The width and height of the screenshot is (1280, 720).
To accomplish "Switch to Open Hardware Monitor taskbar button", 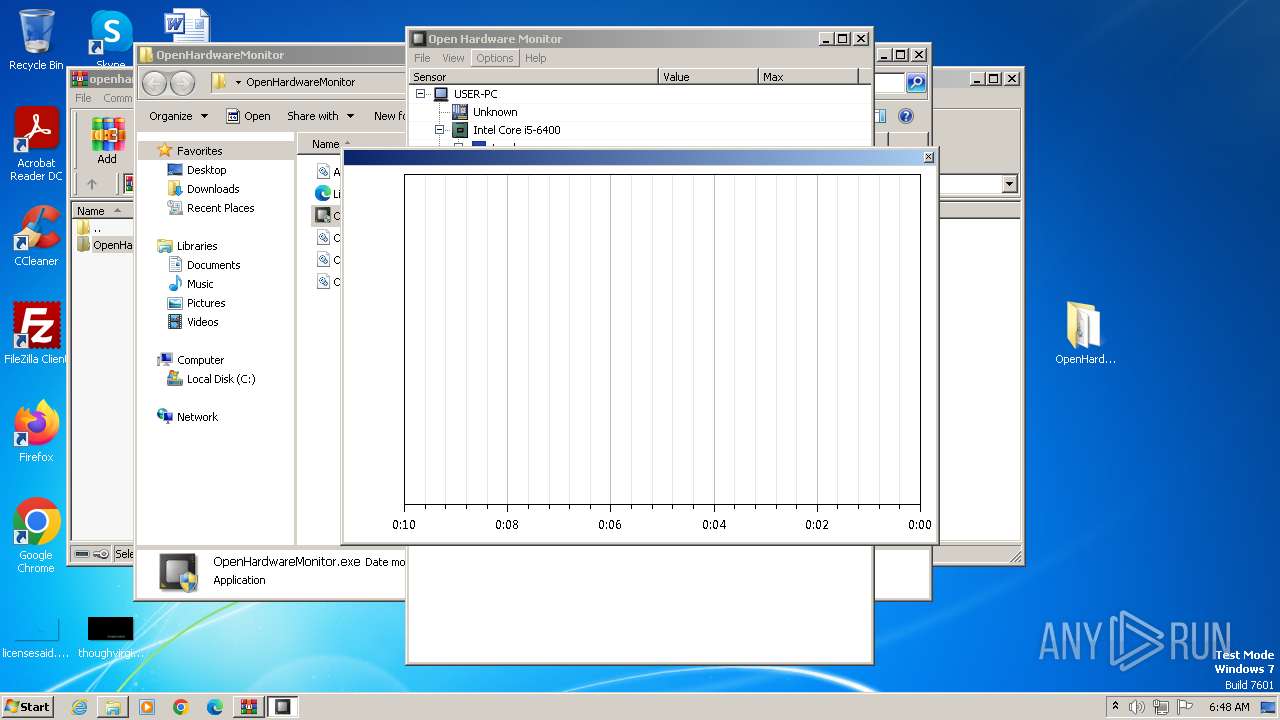I will [283, 707].
